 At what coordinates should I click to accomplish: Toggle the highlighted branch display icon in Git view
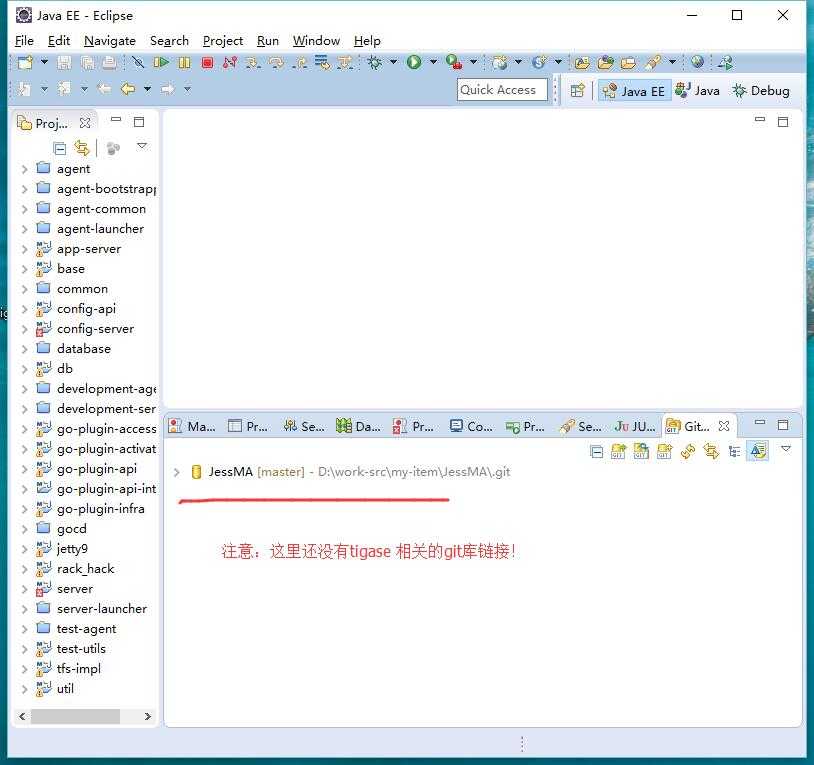click(757, 451)
